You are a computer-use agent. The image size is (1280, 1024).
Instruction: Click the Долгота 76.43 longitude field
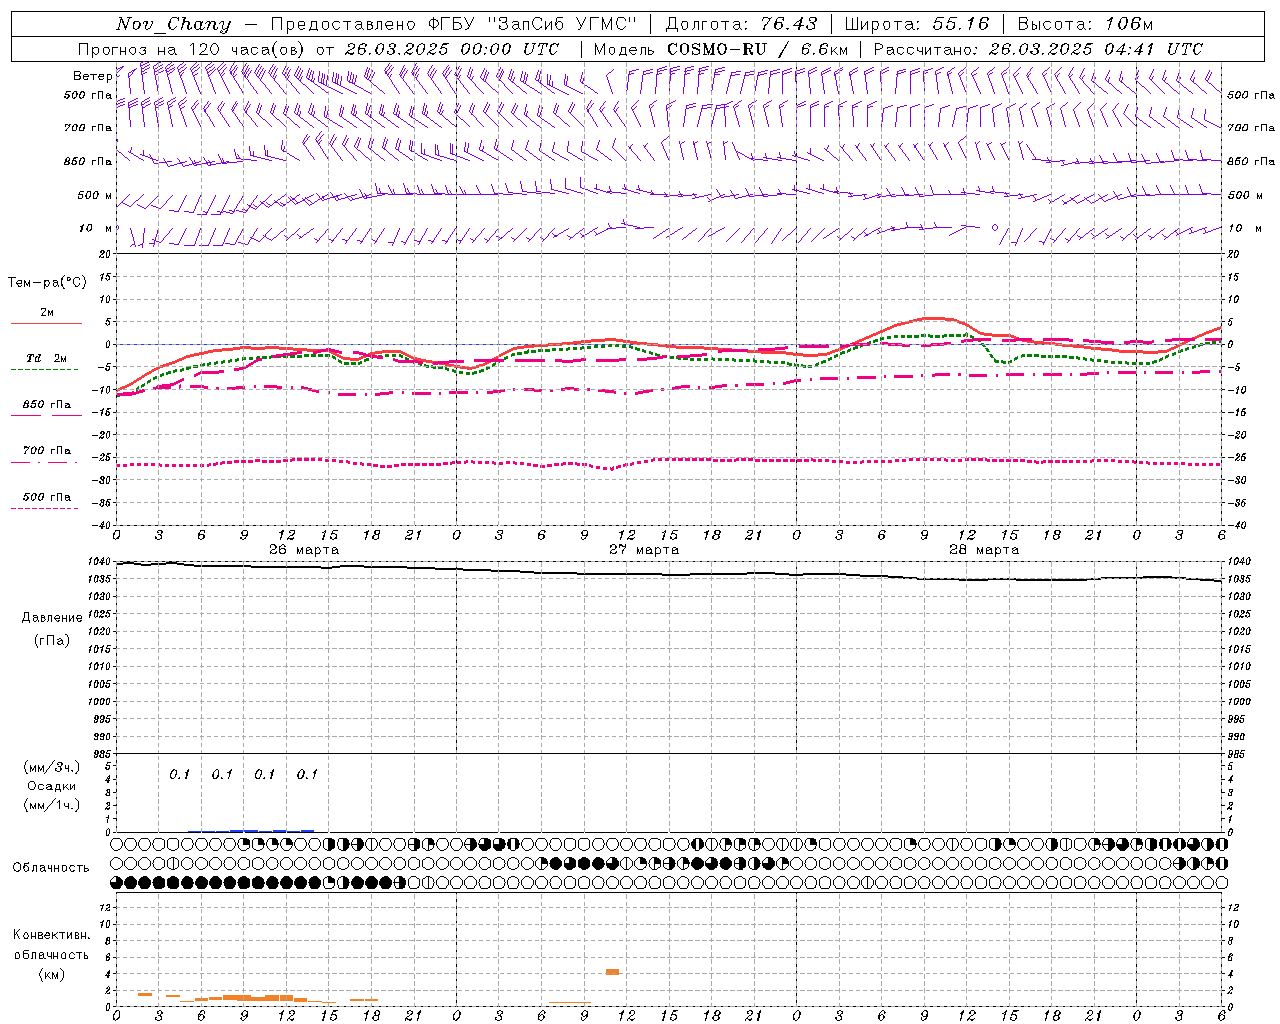(741, 24)
